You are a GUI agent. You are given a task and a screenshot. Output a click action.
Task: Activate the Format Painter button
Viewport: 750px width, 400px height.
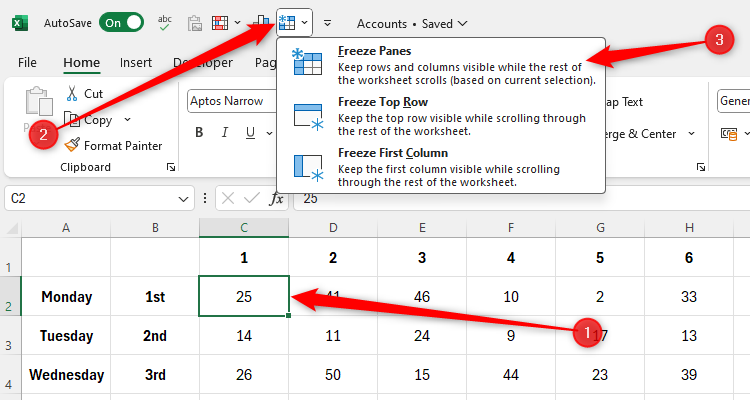click(114, 145)
